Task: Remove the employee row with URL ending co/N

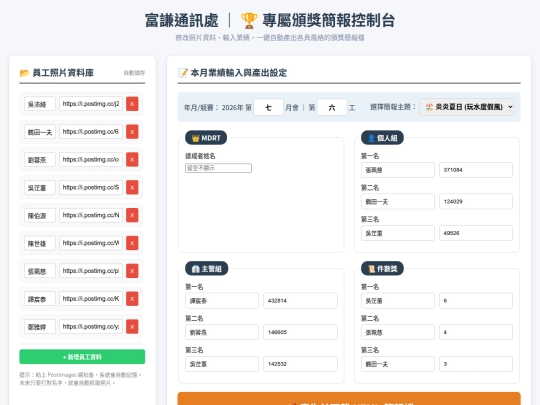Action: (x=132, y=215)
